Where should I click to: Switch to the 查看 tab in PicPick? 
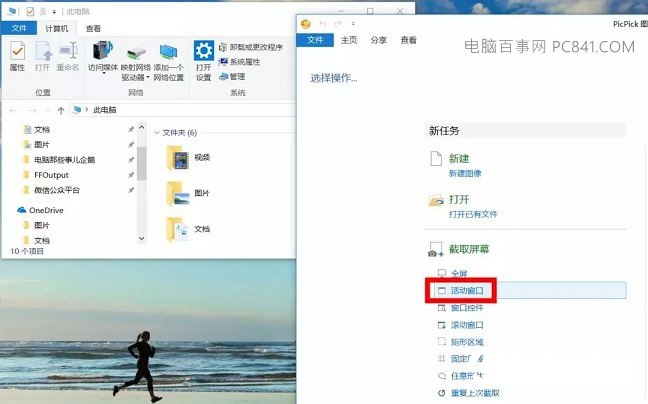(x=408, y=40)
